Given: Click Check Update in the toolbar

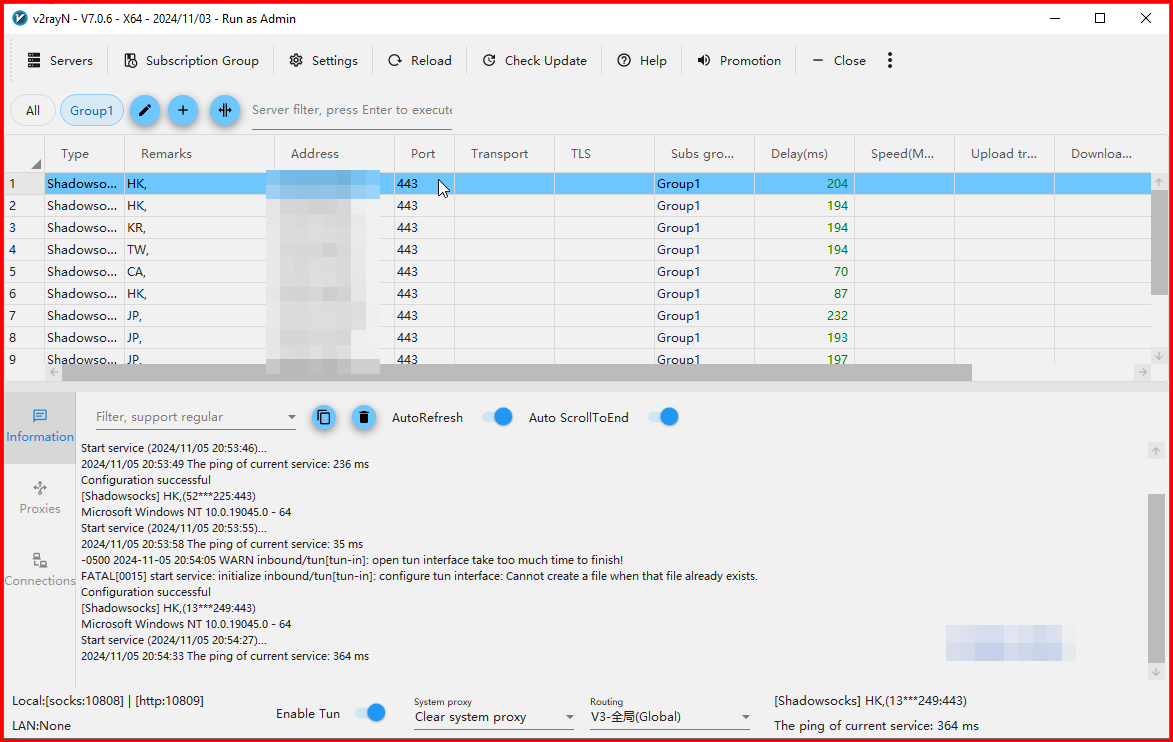Looking at the screenshot, I should point(534,61).
